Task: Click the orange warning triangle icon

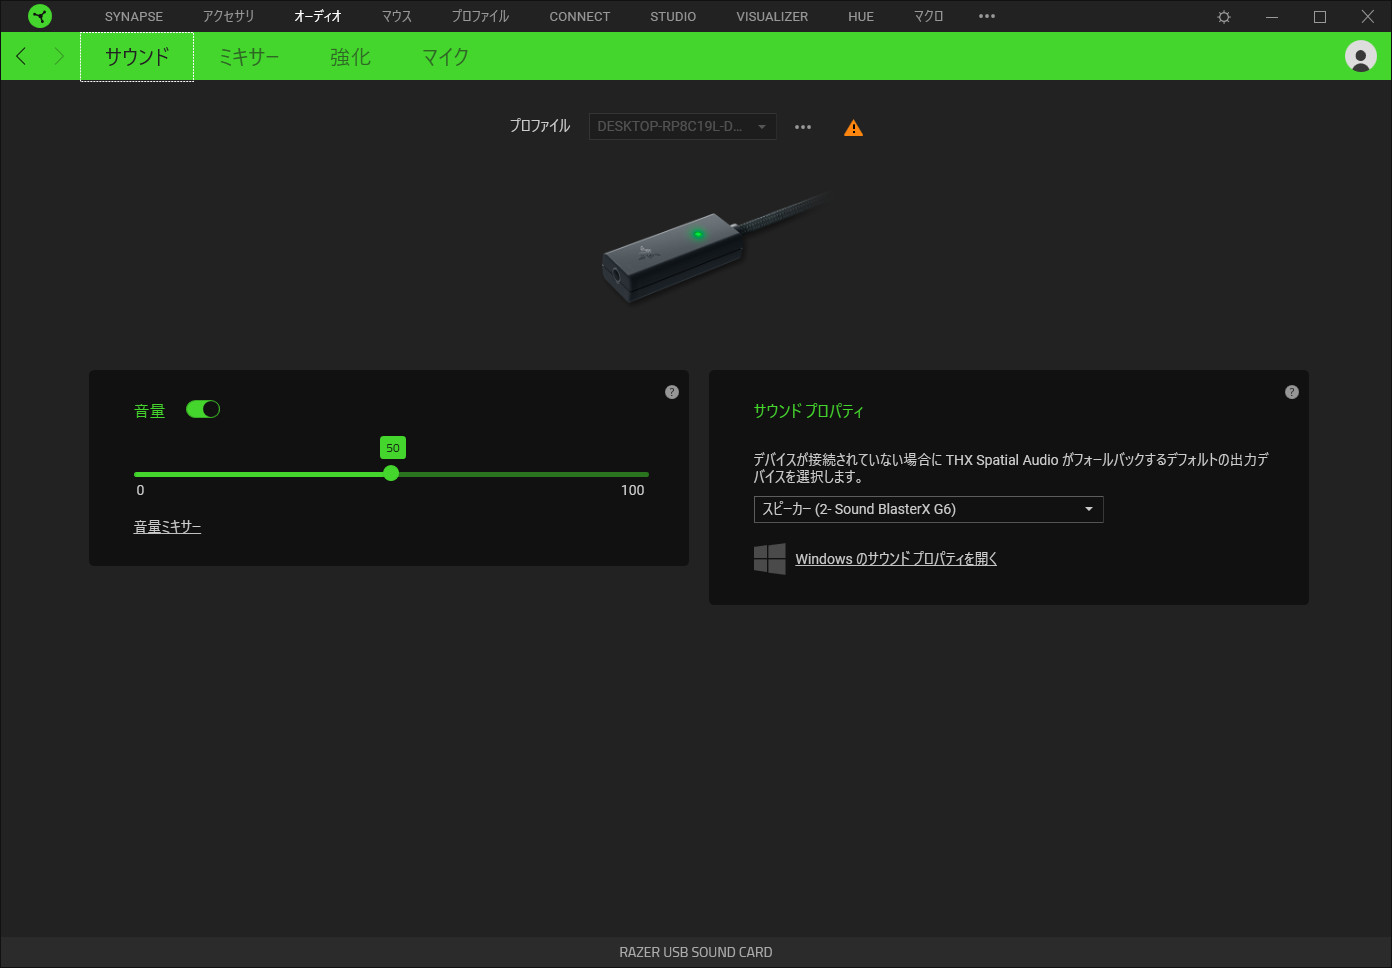Action: pyautogui.click(x=853, y=127)
